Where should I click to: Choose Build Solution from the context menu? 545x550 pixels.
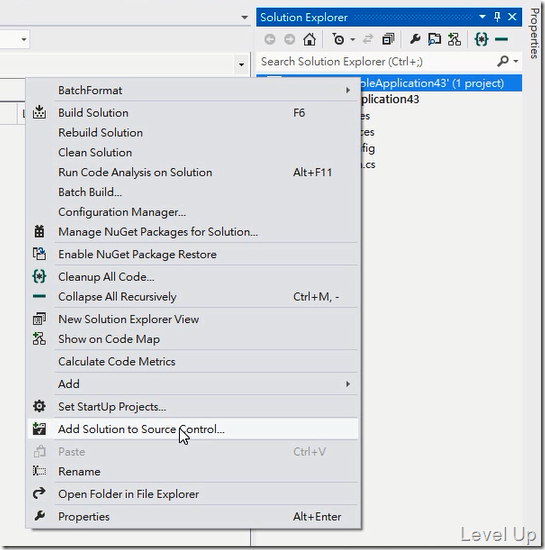click(x=192, y=113)
